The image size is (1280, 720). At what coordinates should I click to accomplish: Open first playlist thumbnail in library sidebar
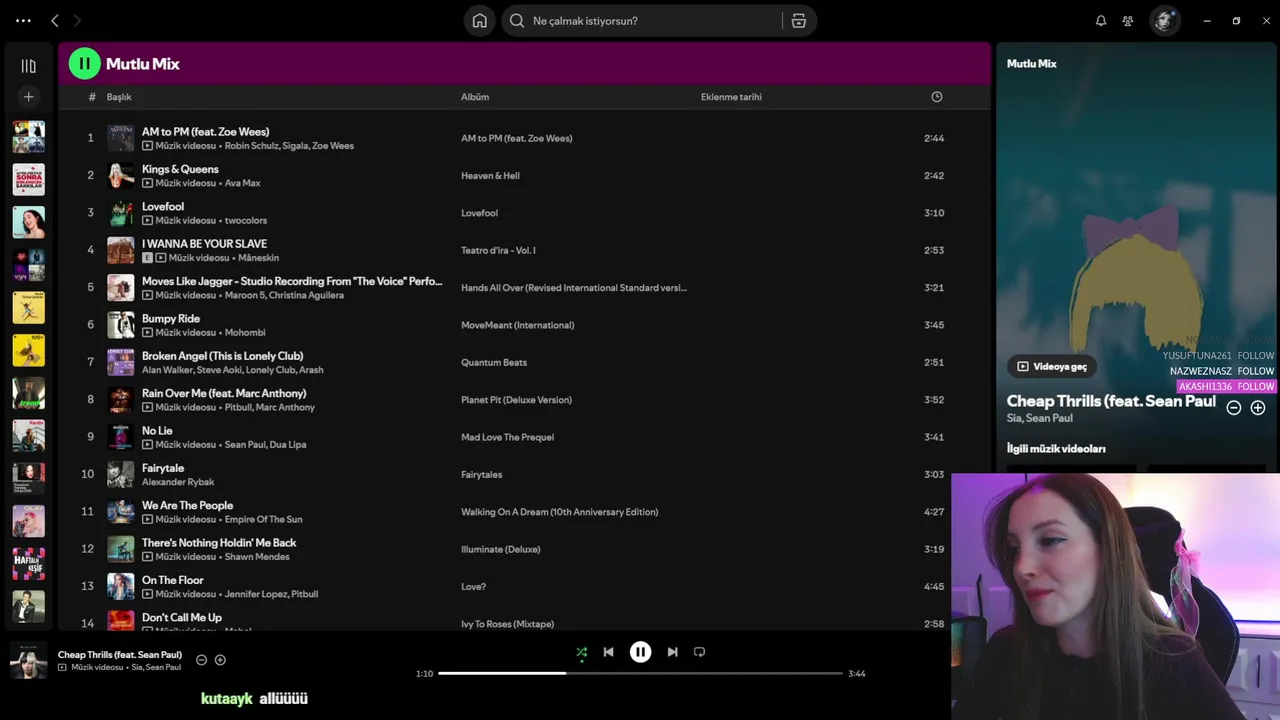click(28, 137)
